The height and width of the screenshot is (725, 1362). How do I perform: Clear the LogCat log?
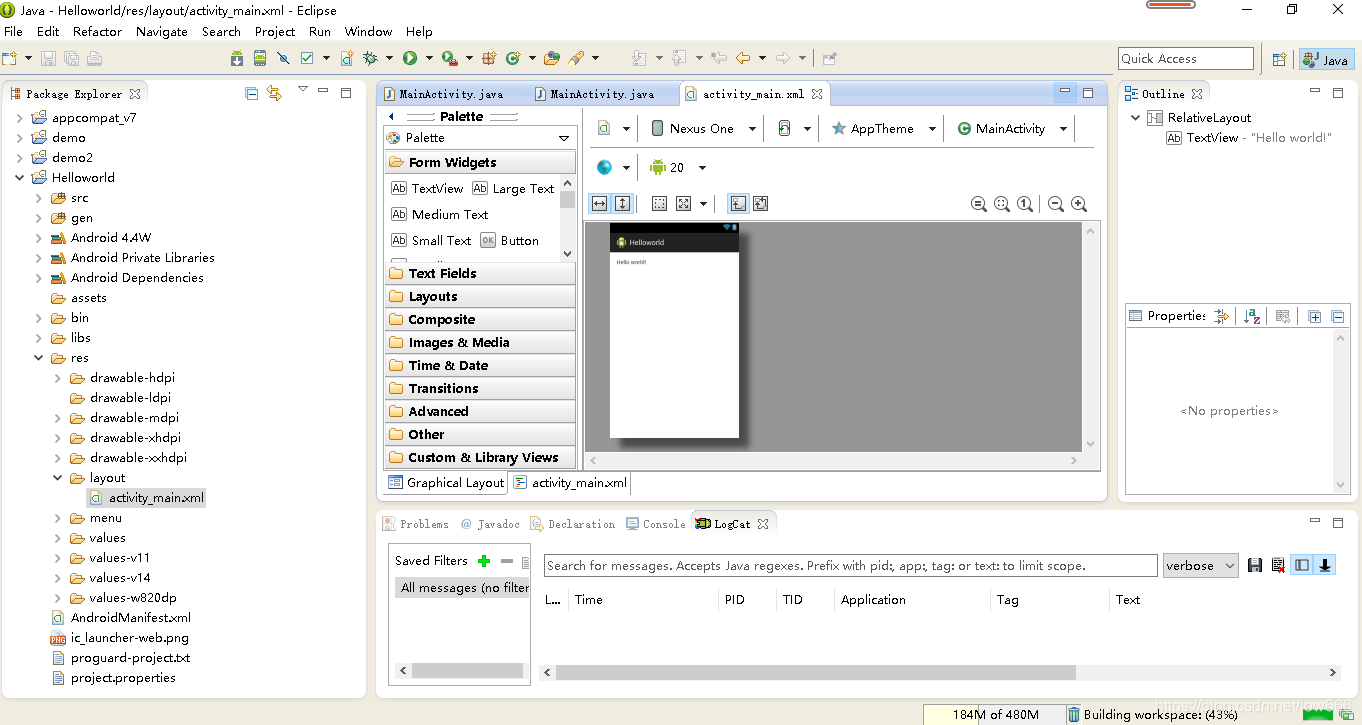(x=1278, y=565)
